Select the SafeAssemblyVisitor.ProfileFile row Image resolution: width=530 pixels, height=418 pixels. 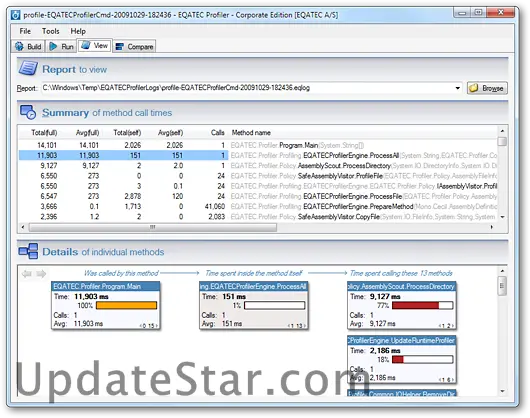(258, 176)
